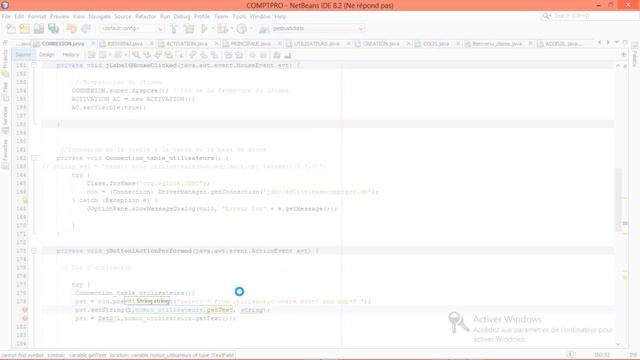Click the Find Next Occurrence icon
Screen dimensions: 640x360
click(158, 55)
